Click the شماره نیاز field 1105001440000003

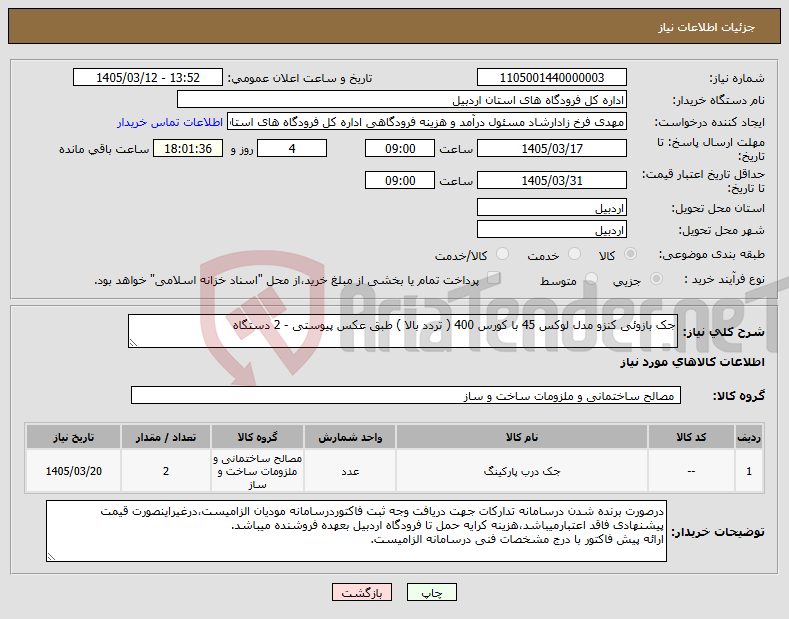coord(551,78)
